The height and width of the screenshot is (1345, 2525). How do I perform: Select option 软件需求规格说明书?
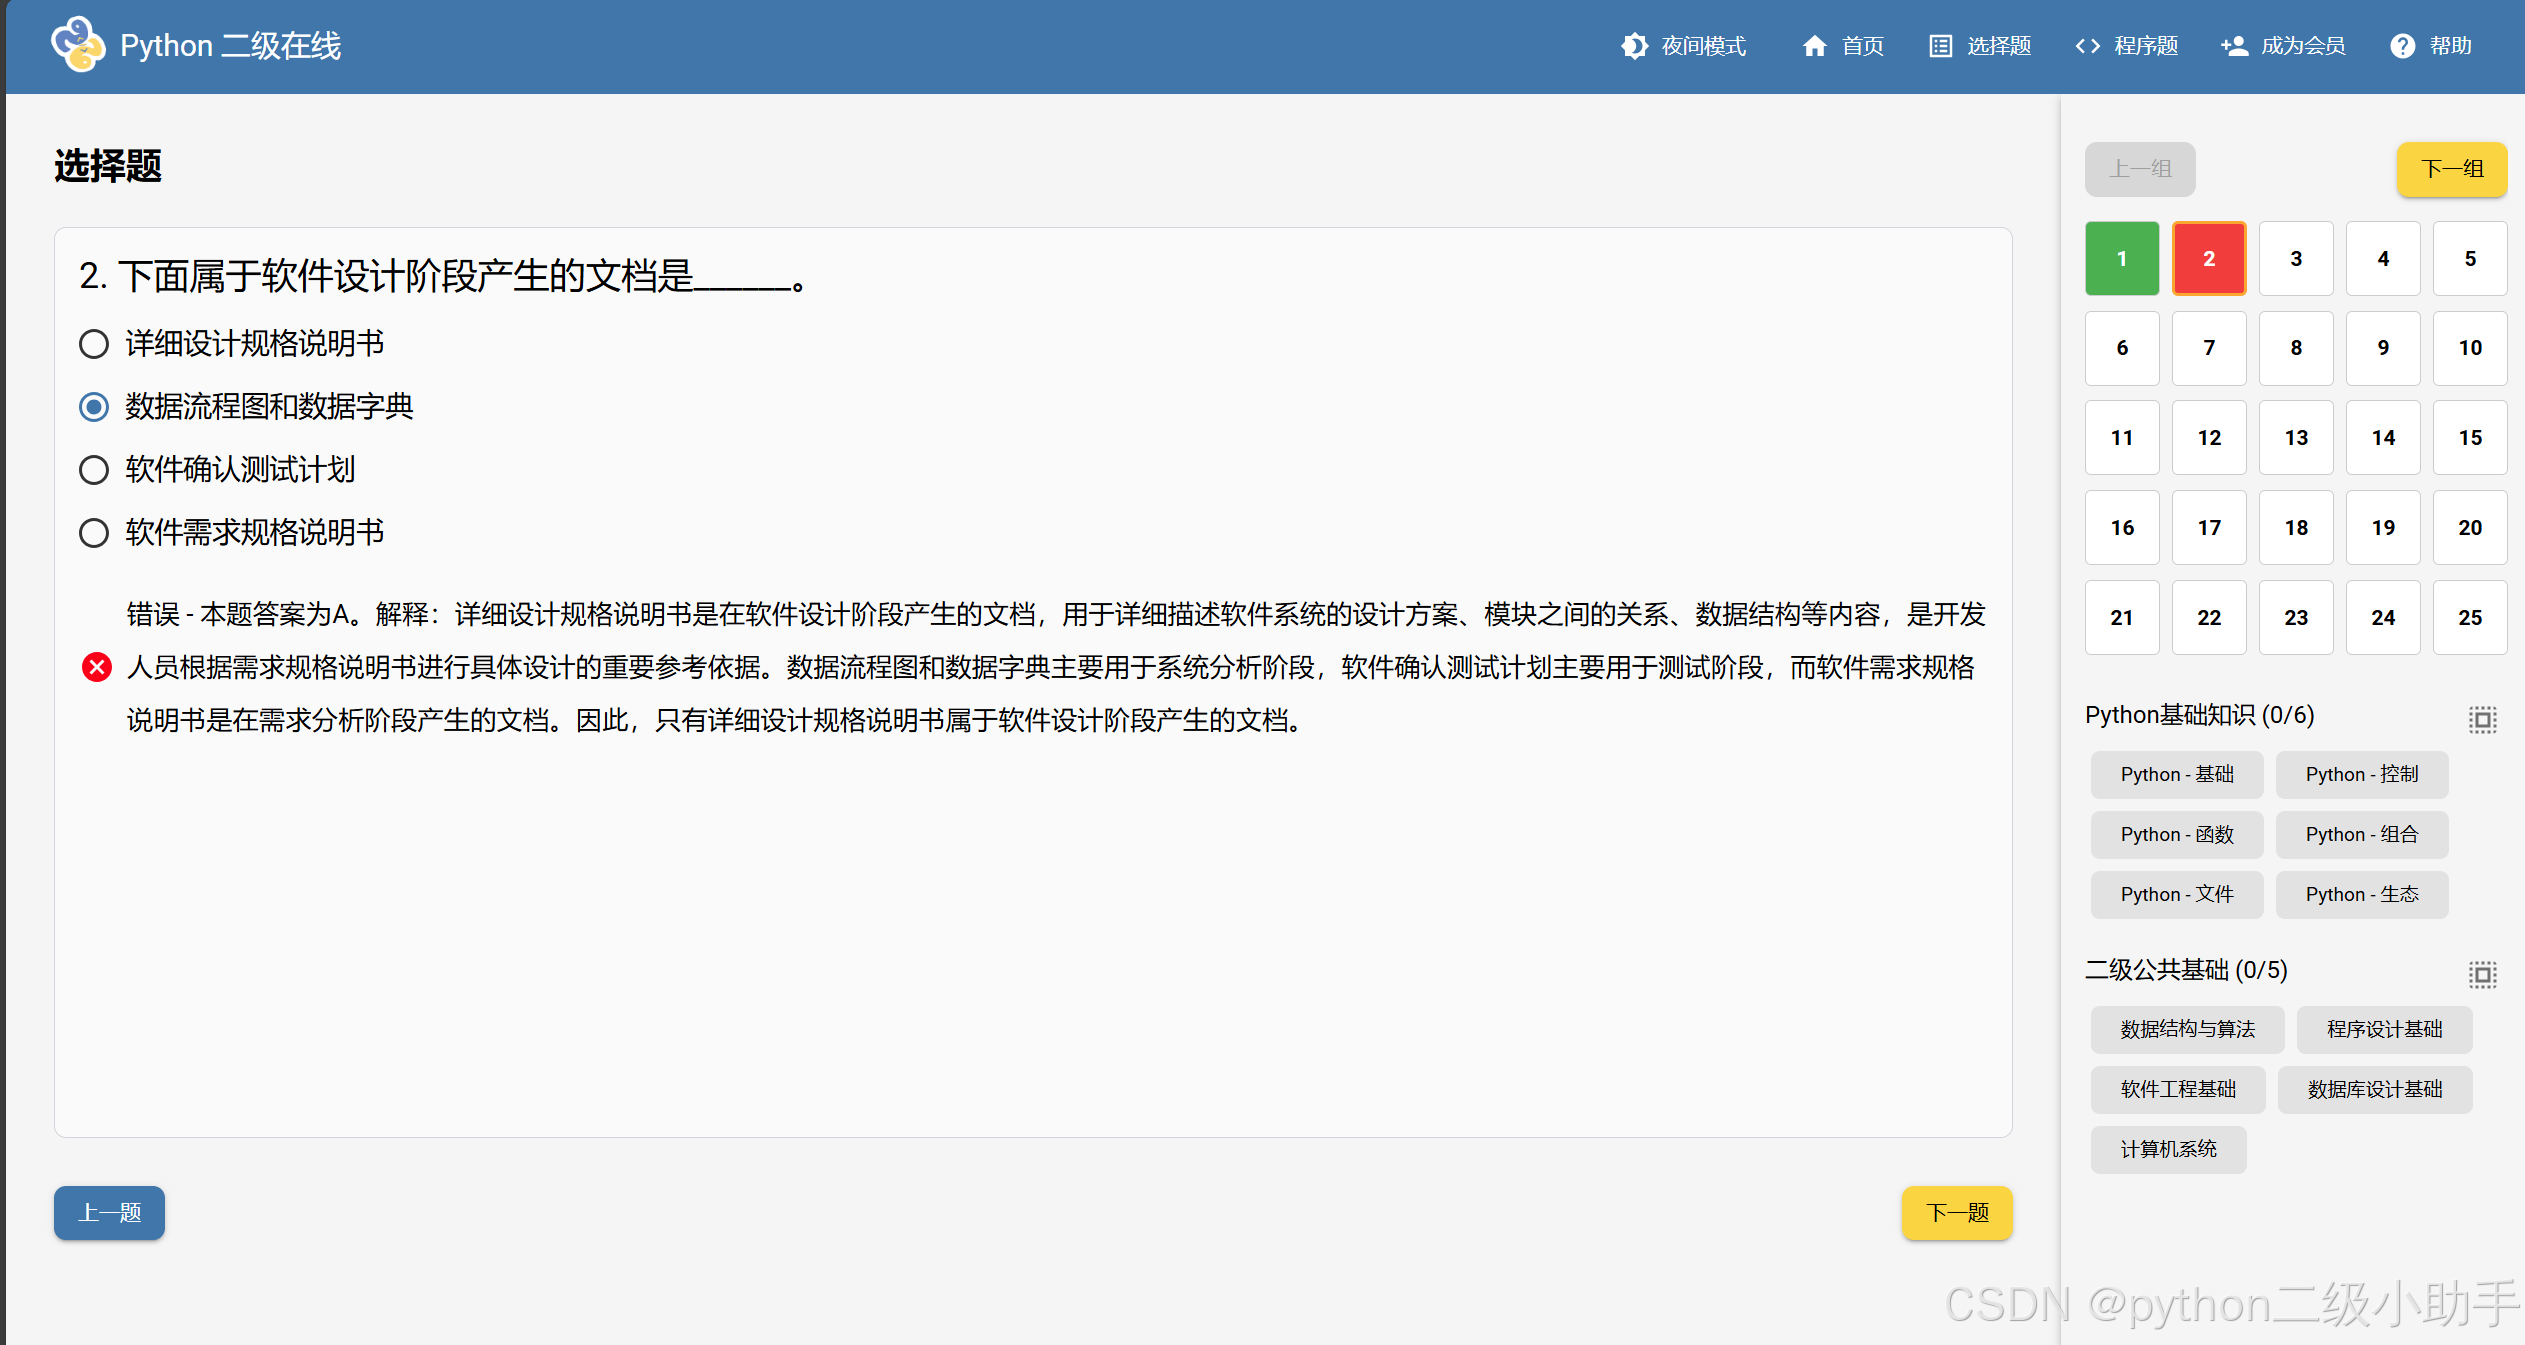94,533
